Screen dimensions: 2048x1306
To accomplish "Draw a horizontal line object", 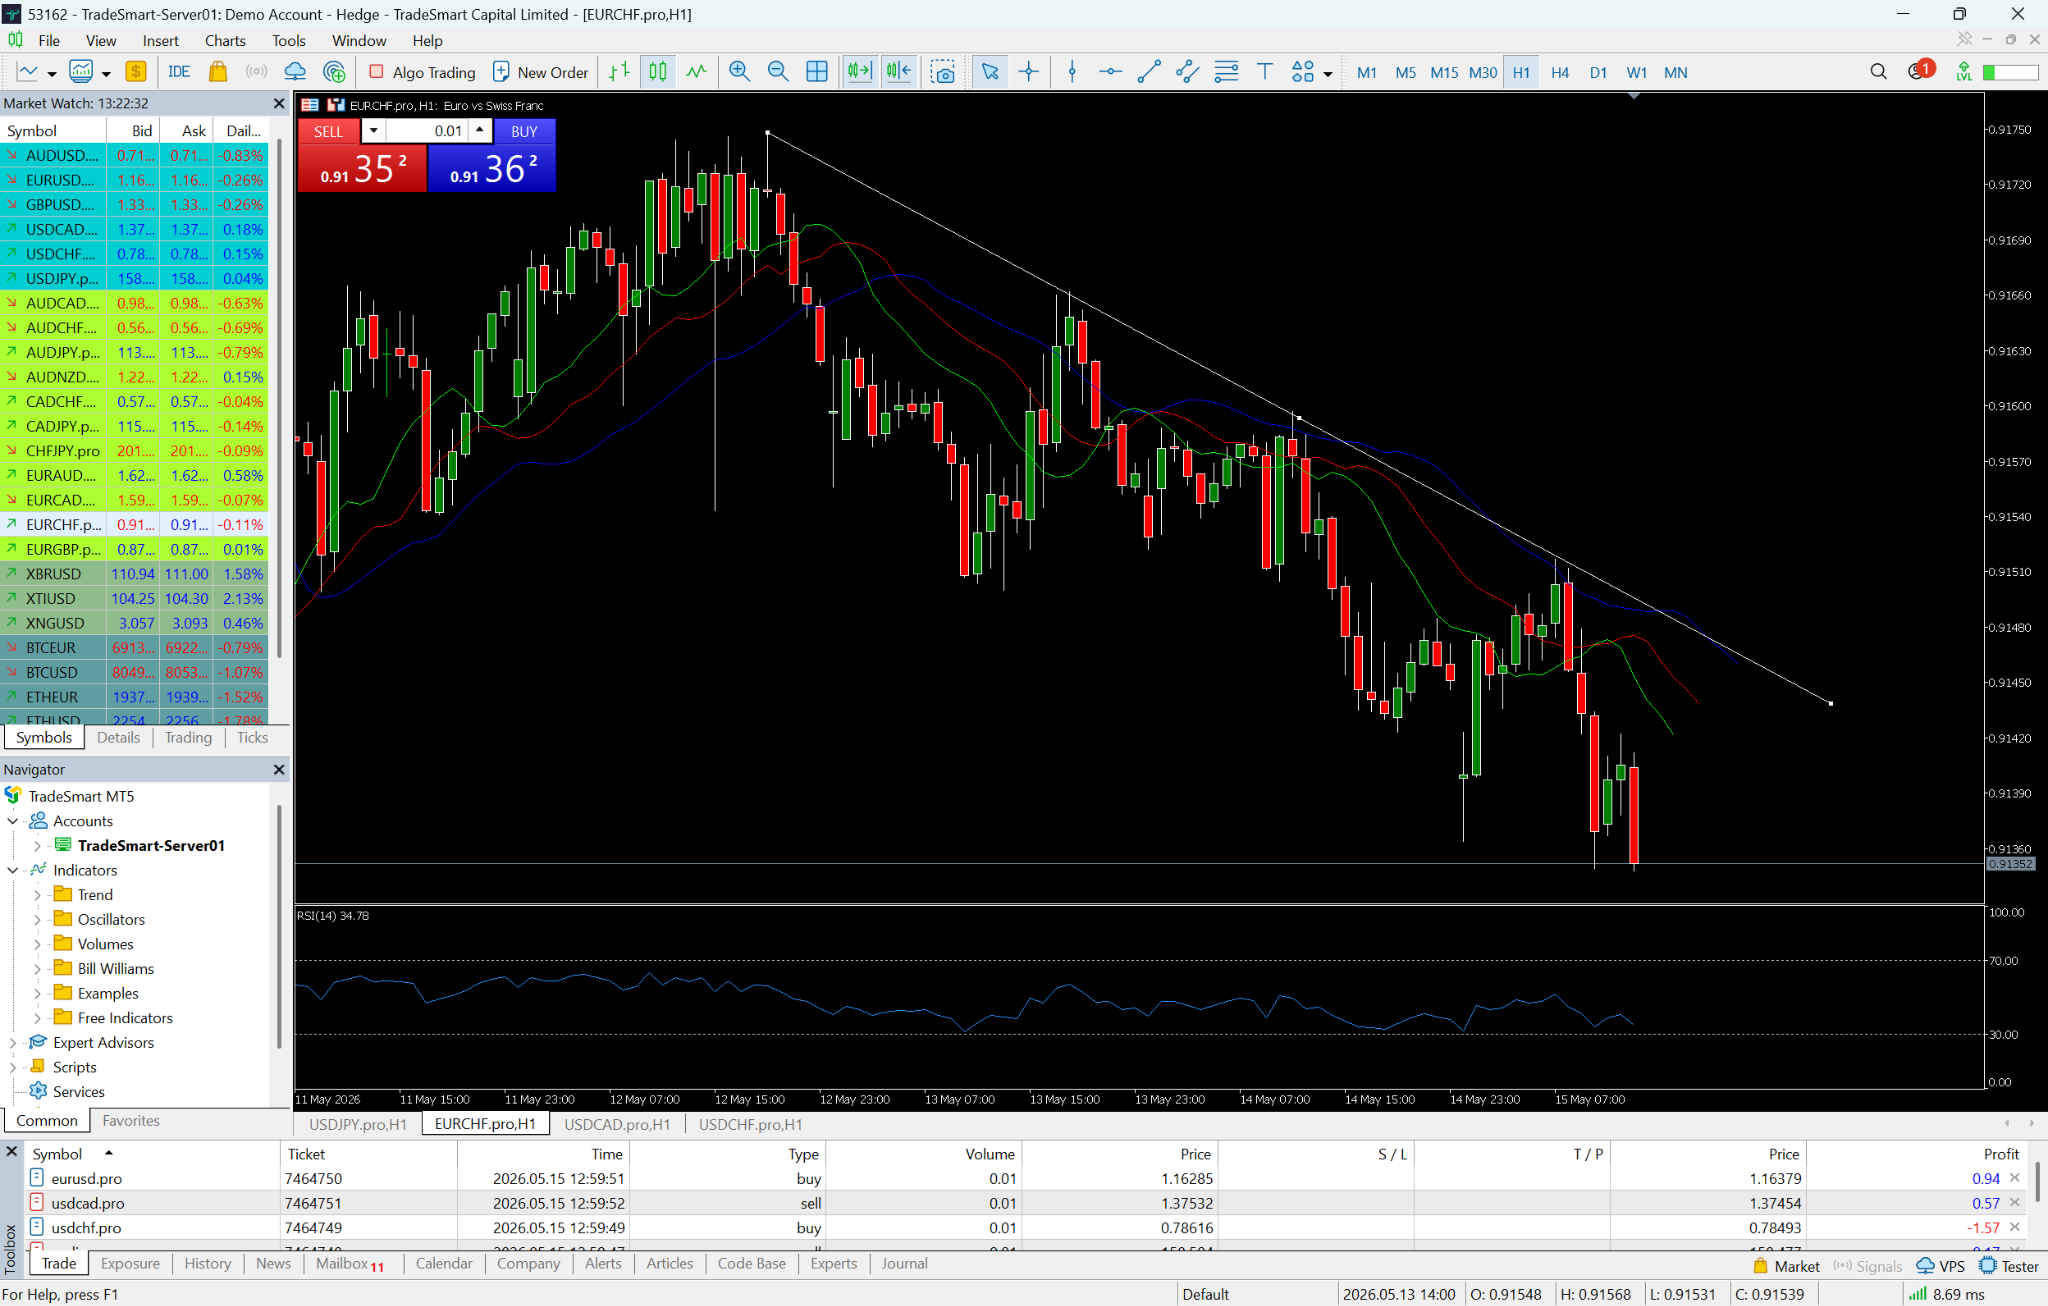I will pyautogui.click(x=1110, y=72).
